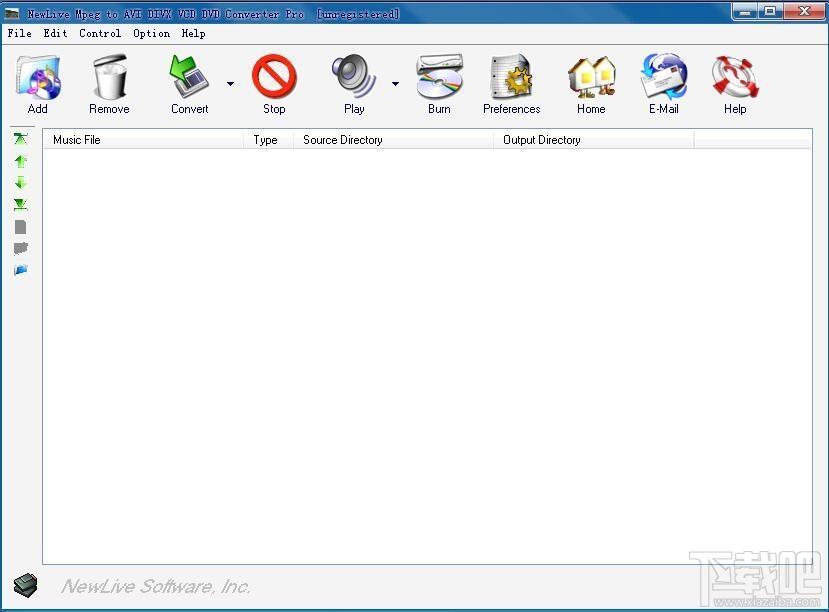The height and width of the screenshot is (612, 829).
Task: Open the Help menu in menu bar
Action: point(194,33)
